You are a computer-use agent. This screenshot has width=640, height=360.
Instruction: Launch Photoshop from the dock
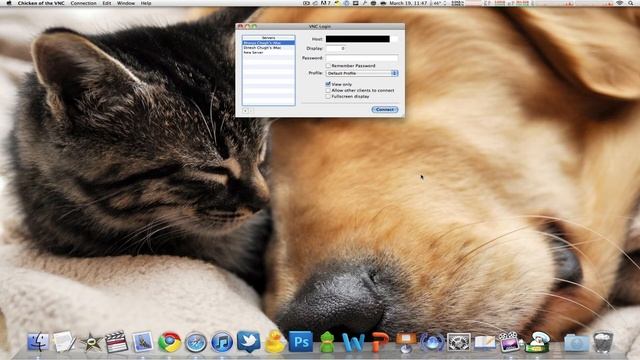coord(301,341)
